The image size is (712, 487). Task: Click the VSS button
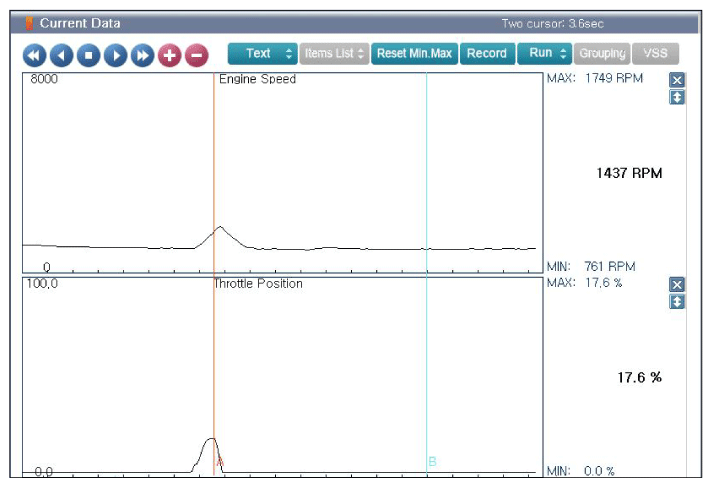coord(655,54)
